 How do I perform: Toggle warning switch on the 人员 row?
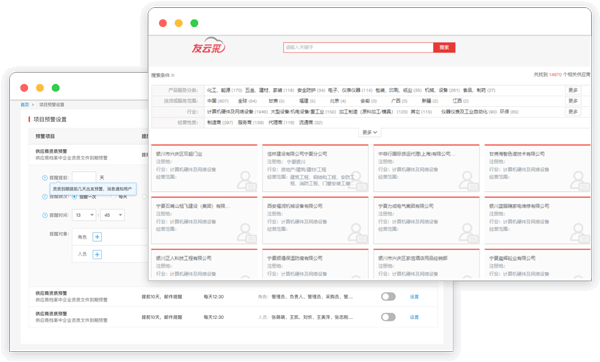(x=388, y=317)
